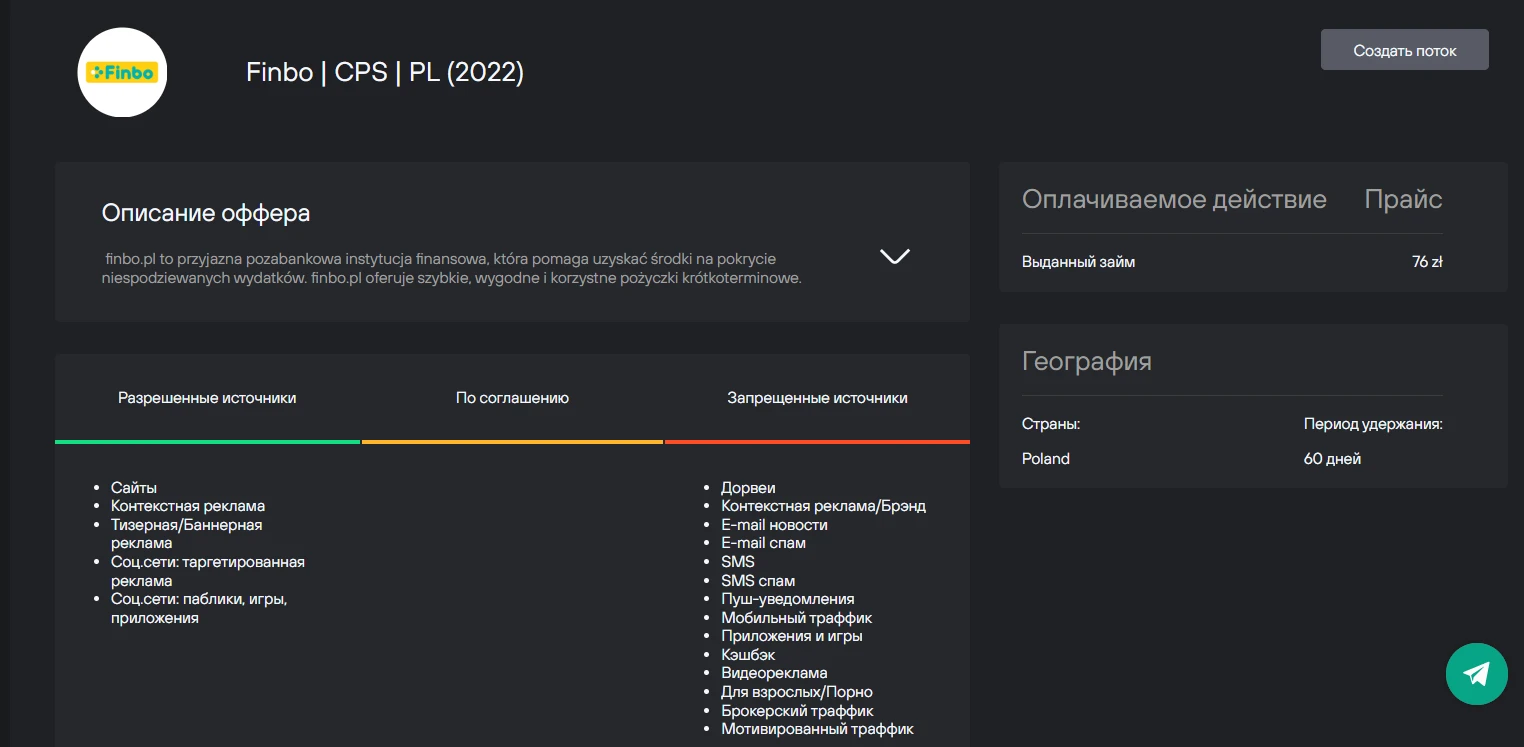Click the Poland country value
Viewport: 1524px width, 747px height.
(x=1046, y=459)
